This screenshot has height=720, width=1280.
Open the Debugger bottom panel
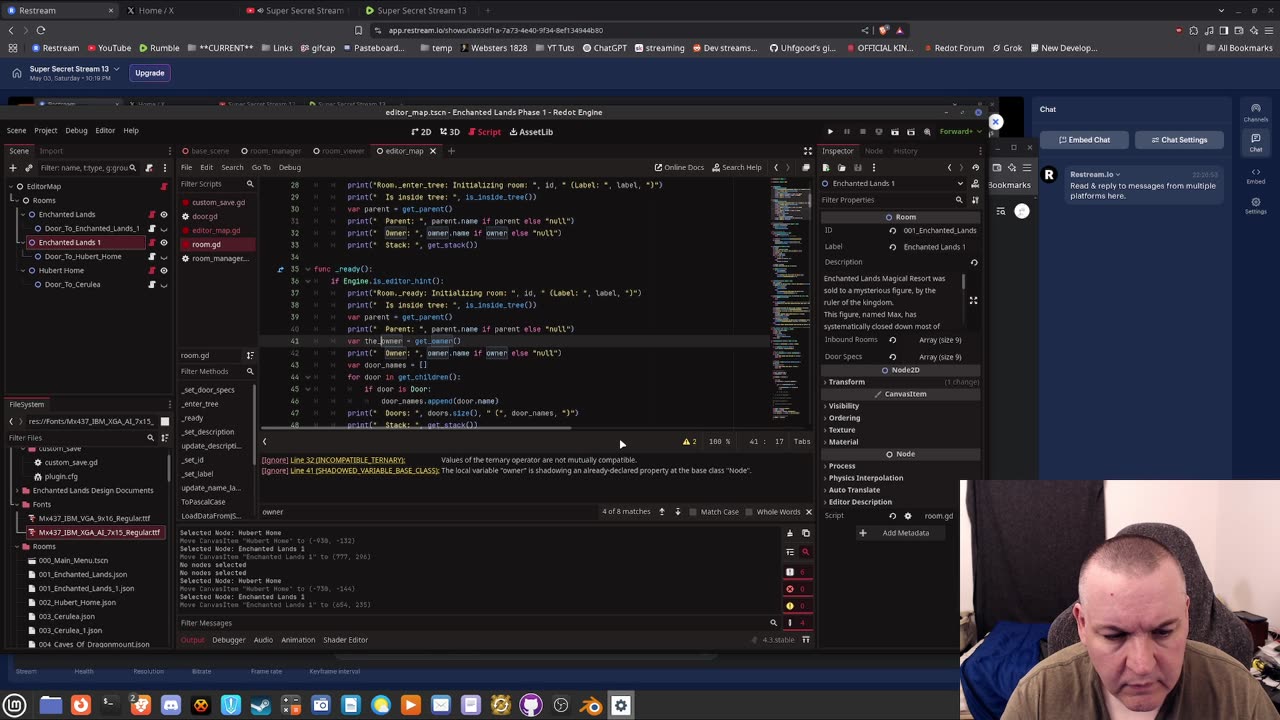click(x=228, y=640)
